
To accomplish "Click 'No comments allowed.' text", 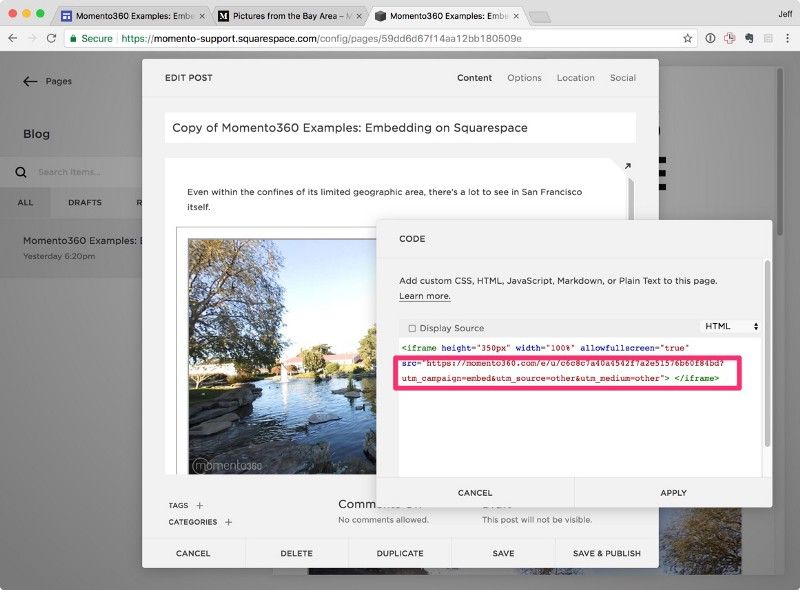I will tap(383, 520).
